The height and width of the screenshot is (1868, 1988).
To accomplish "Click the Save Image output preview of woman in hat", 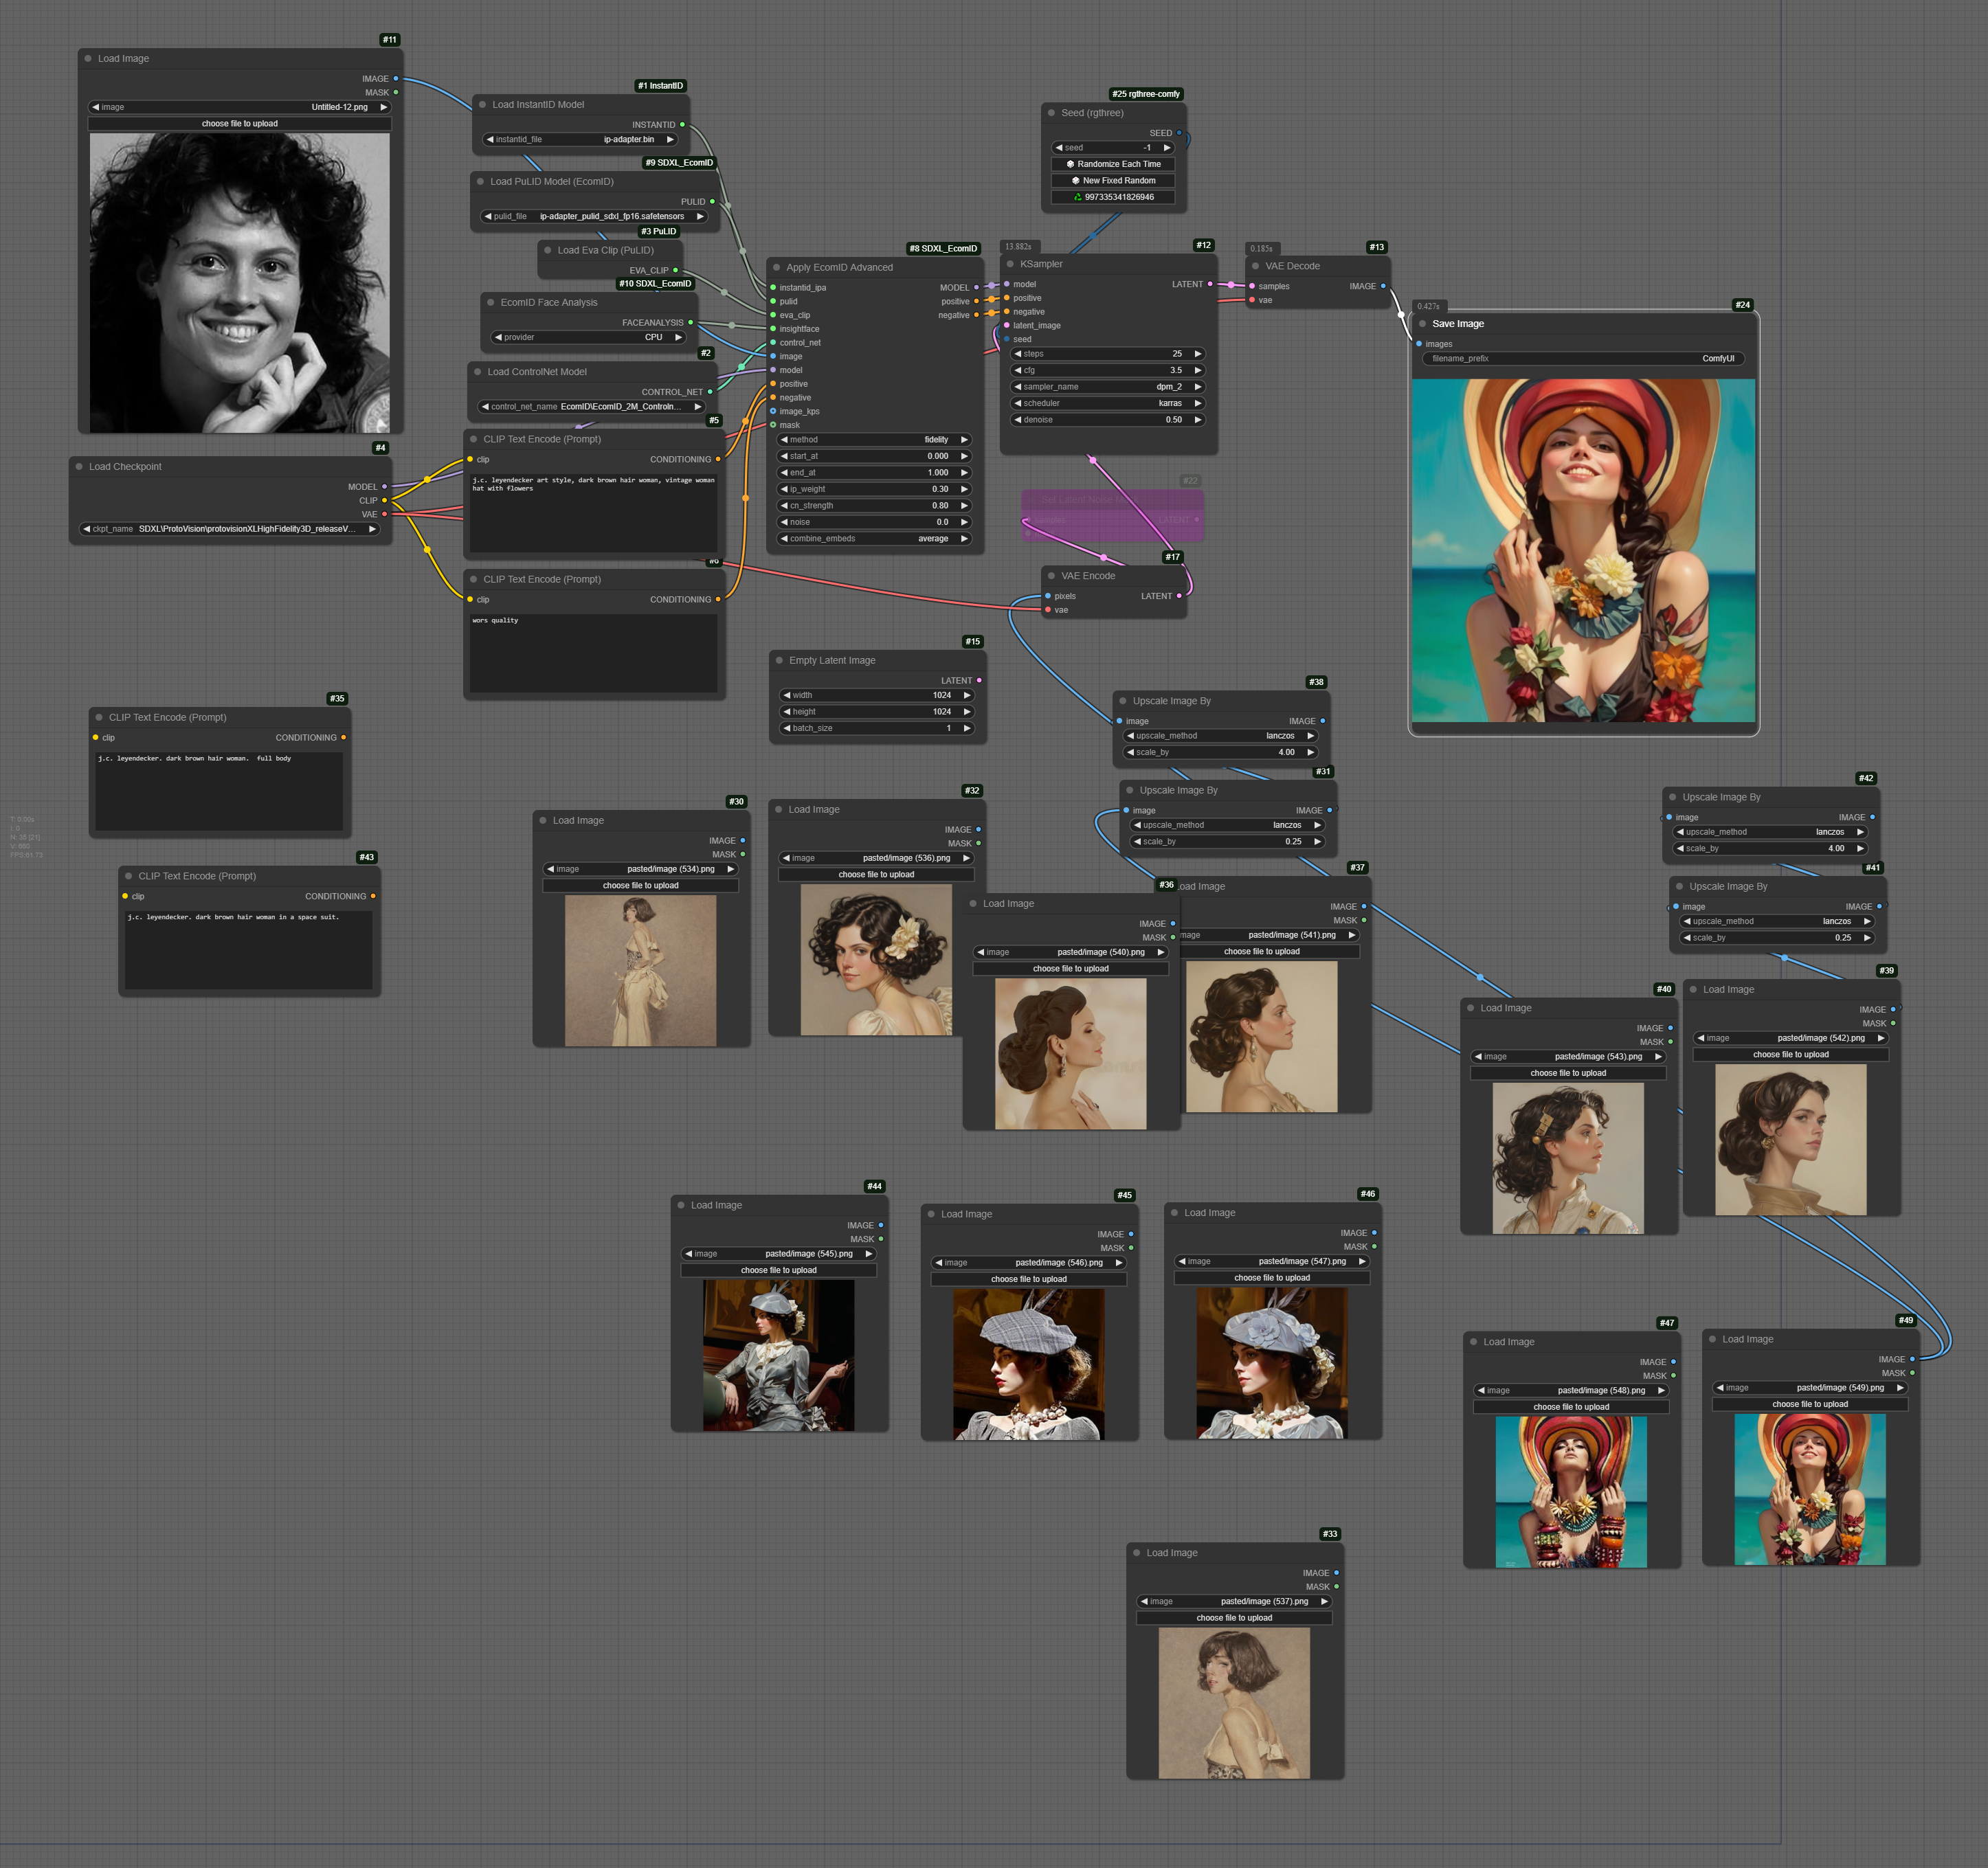I will pos(1583,551).
